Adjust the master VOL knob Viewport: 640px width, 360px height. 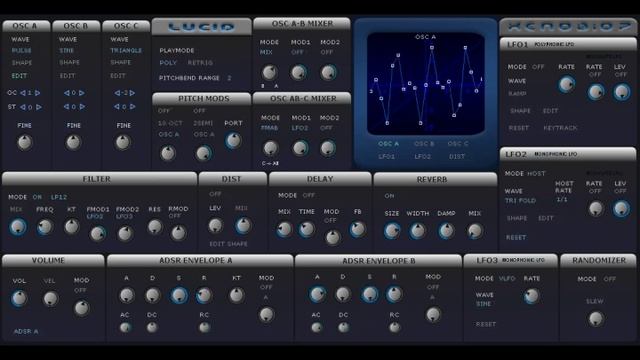(19, 298)
